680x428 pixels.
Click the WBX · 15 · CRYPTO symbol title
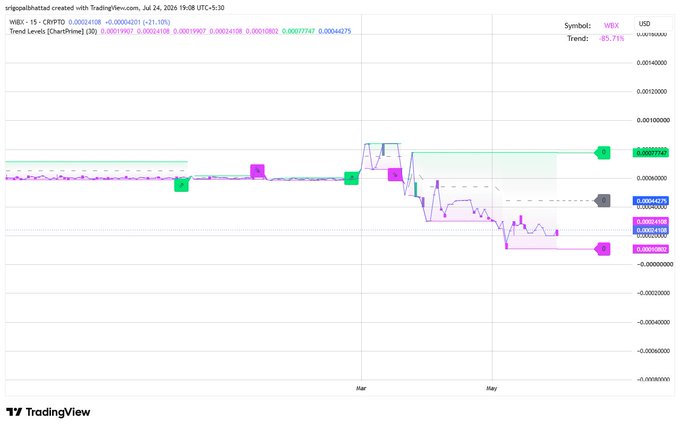pyautogui.click(x=37, y=22)
